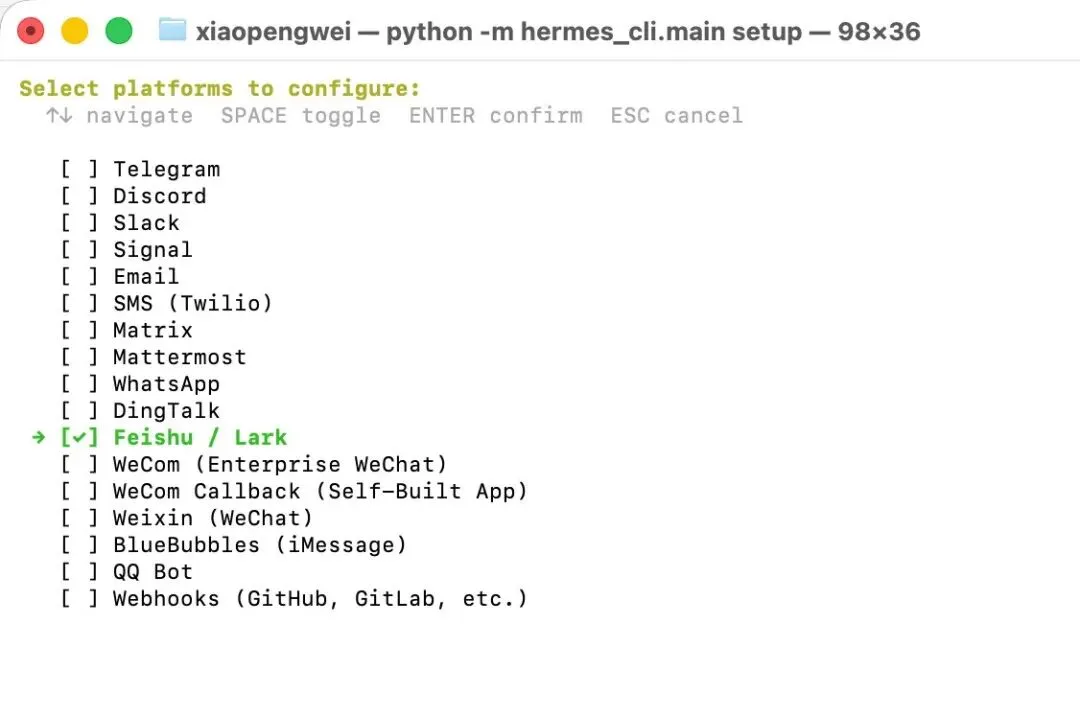Screen dimensions: 1080x716
Task: Tick the WhatsApp checkbox
Action: point(79,385)
